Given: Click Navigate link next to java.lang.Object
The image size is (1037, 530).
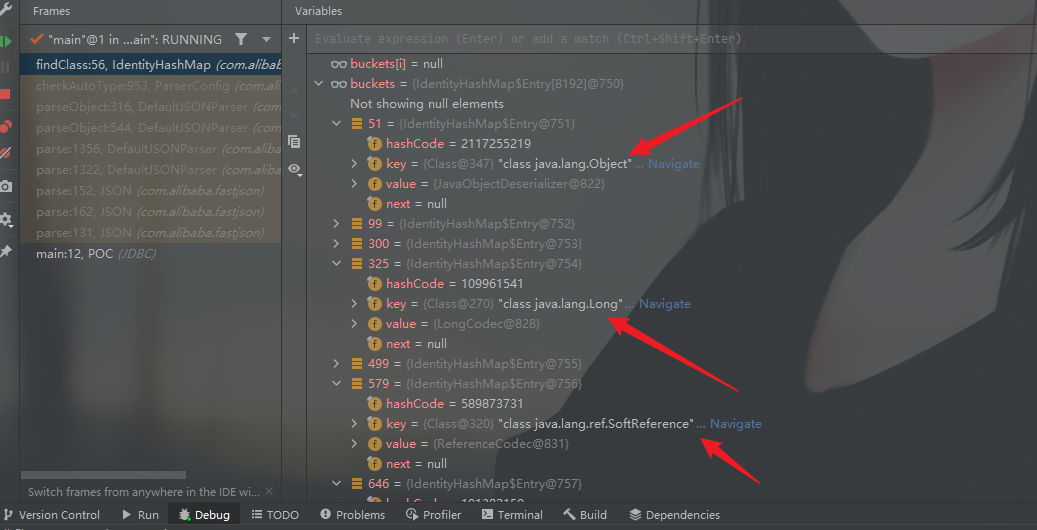Looking at the screenshot, I should [673, 163].
